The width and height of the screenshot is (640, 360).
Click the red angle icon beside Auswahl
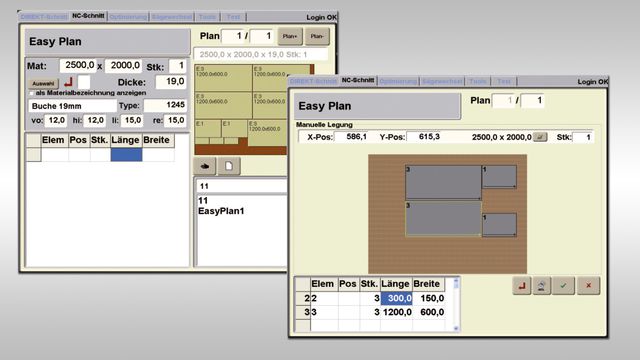pos(69,82)
